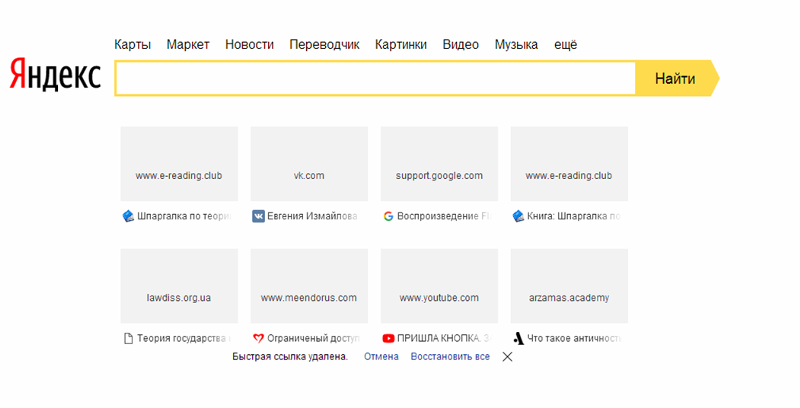
Task: Open the Маркет service link
Action: [188, 45]
